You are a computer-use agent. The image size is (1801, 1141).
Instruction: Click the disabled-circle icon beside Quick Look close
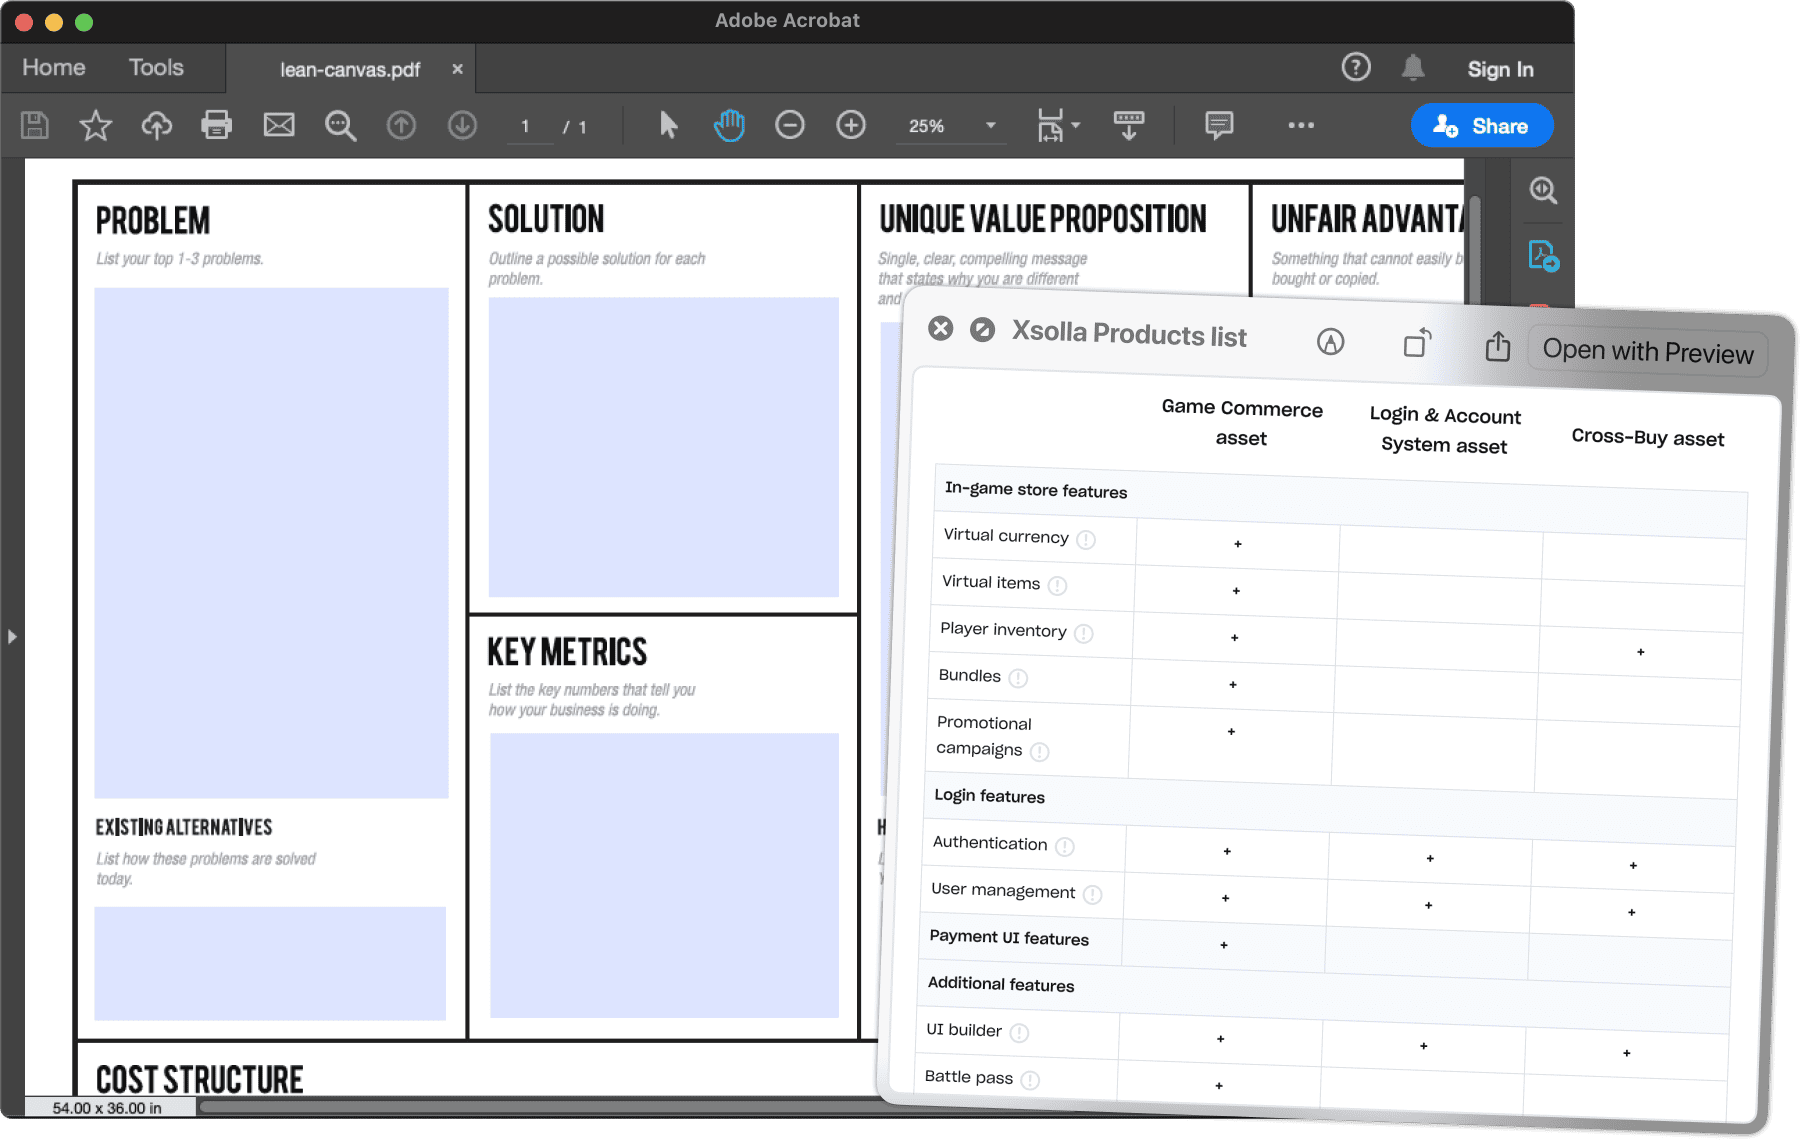(983, 330)
